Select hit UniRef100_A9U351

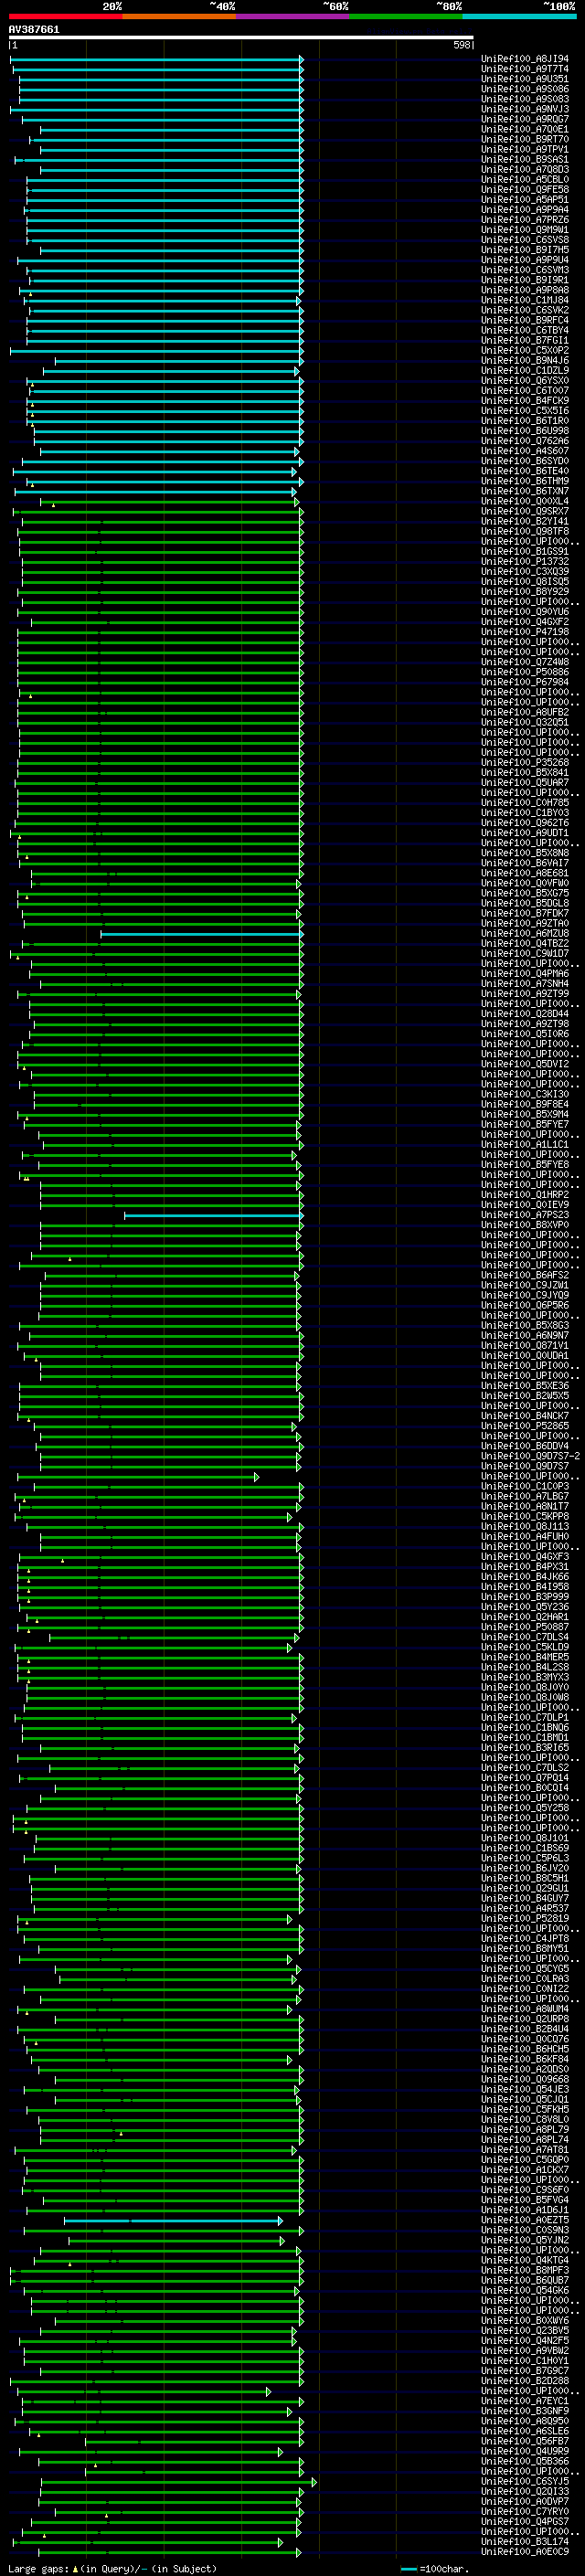tap(525, 79)
